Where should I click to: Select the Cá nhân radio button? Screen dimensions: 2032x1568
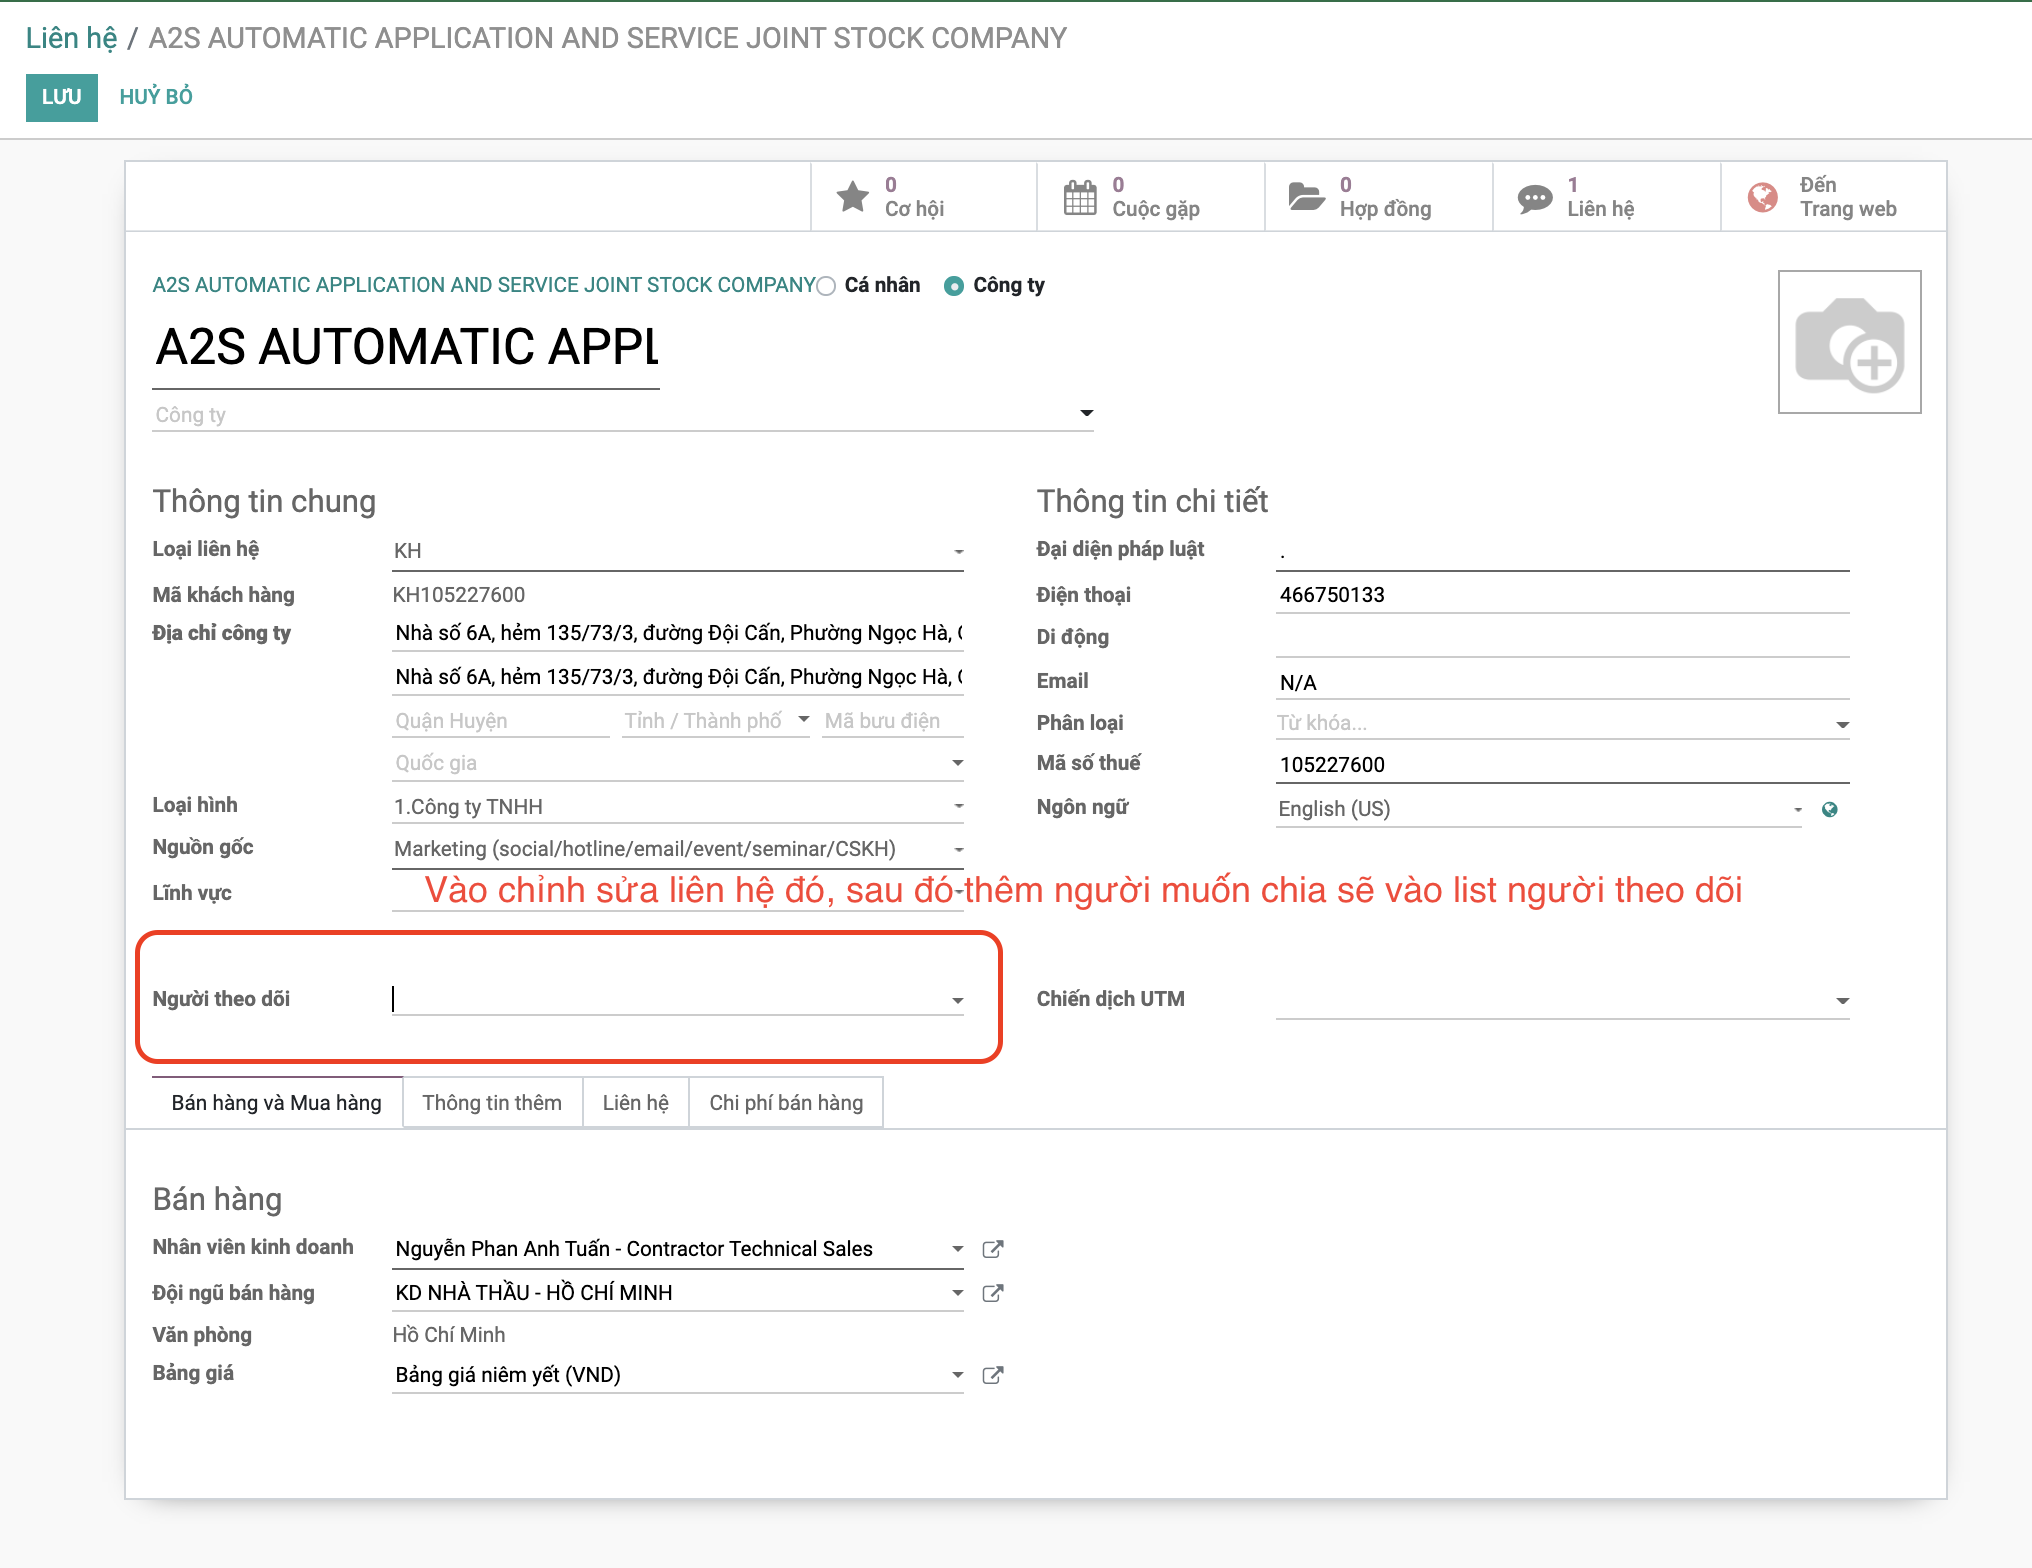click(826, 286)
